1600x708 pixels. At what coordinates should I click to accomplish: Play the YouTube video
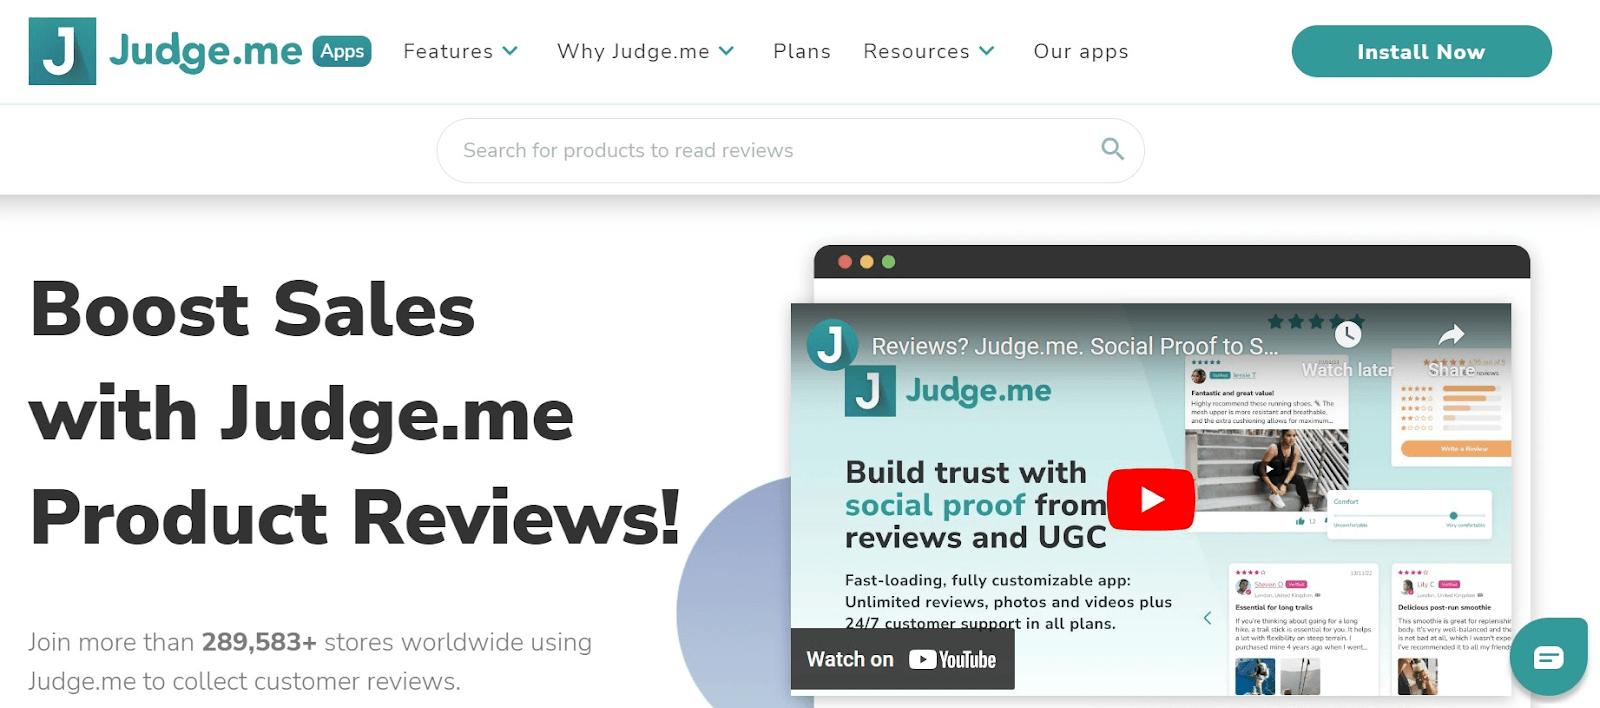pos(1151,499)
